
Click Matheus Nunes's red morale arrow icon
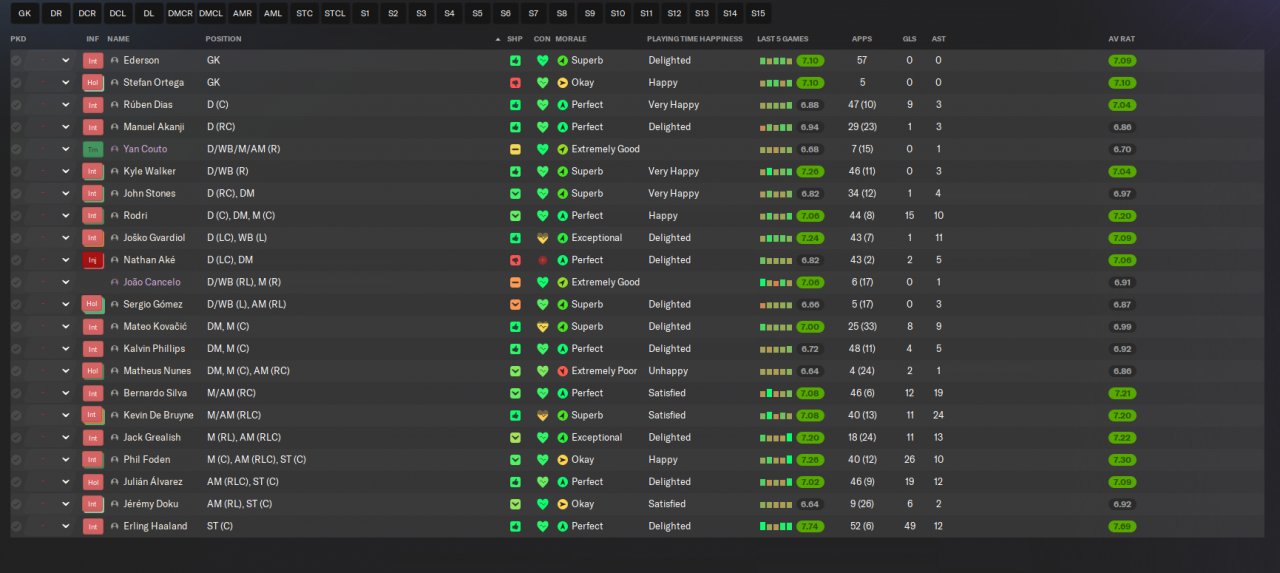pyautogui.click(x=563, y=371)
